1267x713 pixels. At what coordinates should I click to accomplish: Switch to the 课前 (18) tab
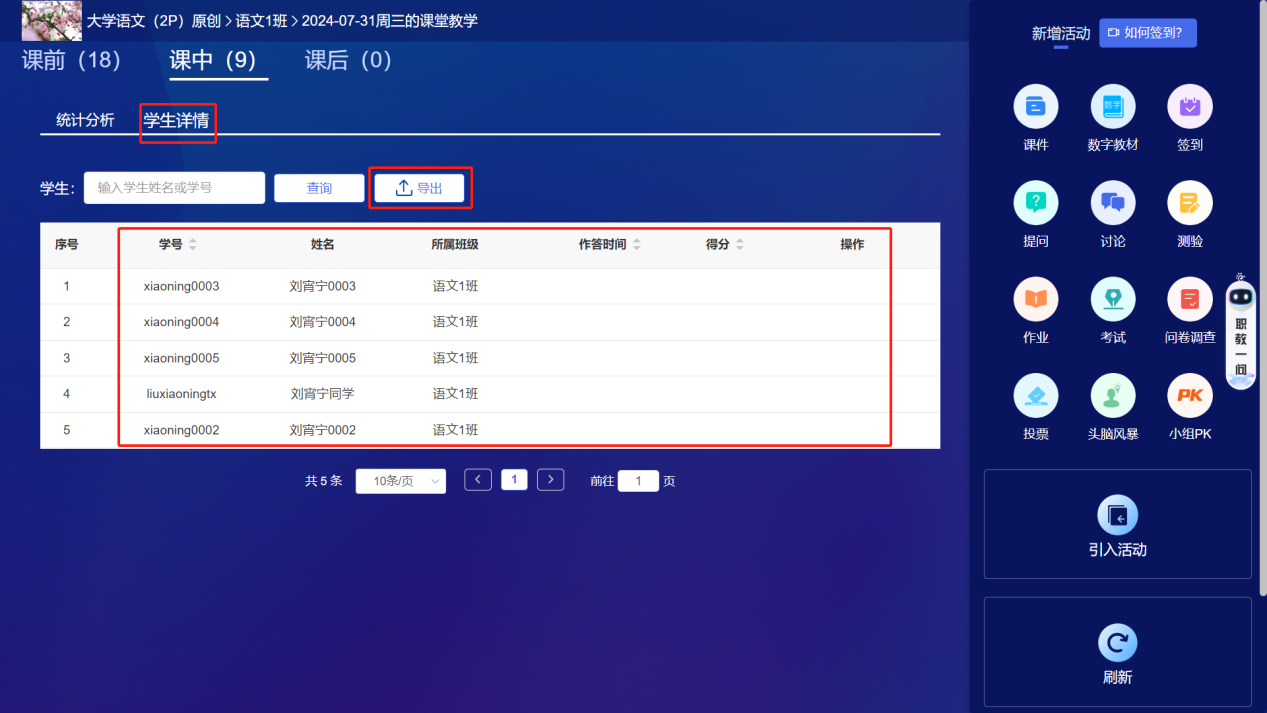coord(71,61)
